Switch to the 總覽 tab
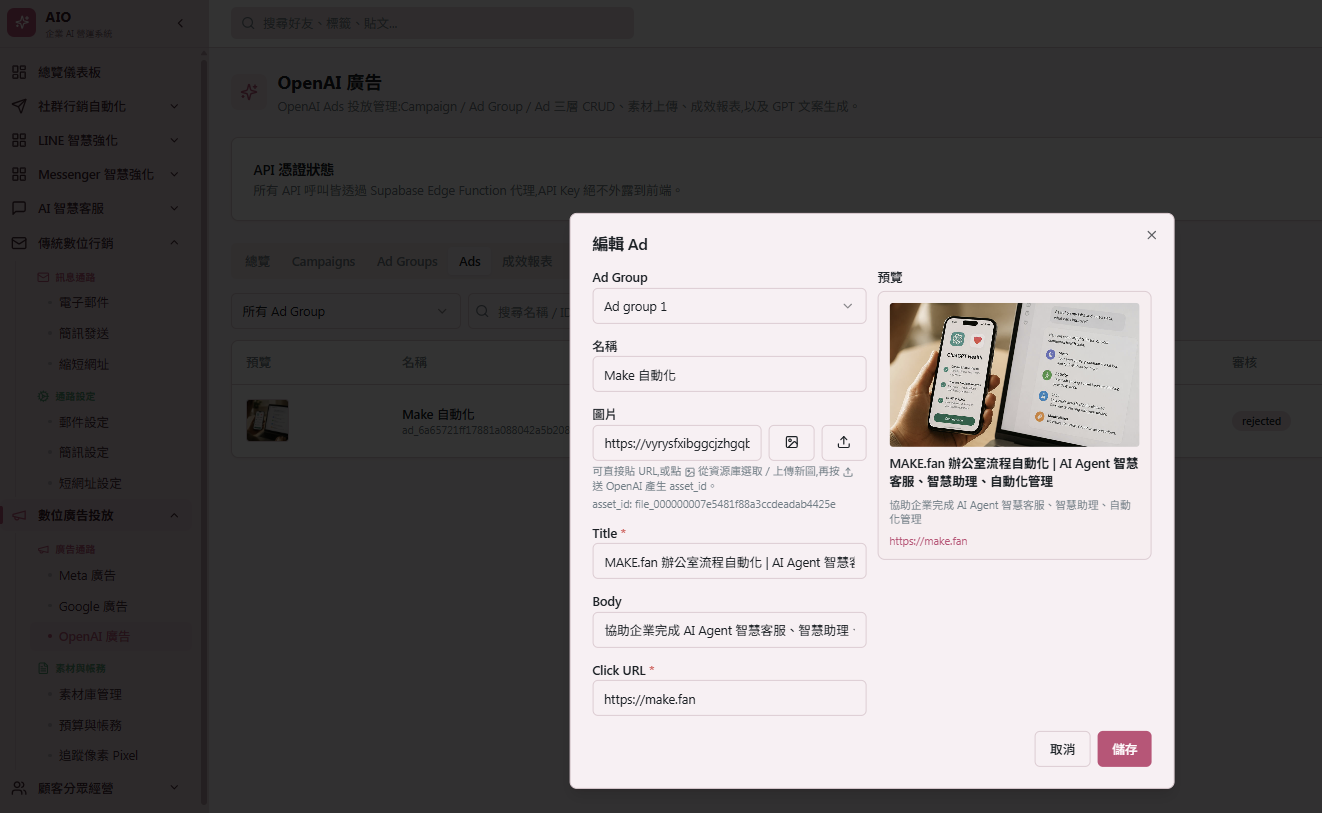 [x=258, y=262]
